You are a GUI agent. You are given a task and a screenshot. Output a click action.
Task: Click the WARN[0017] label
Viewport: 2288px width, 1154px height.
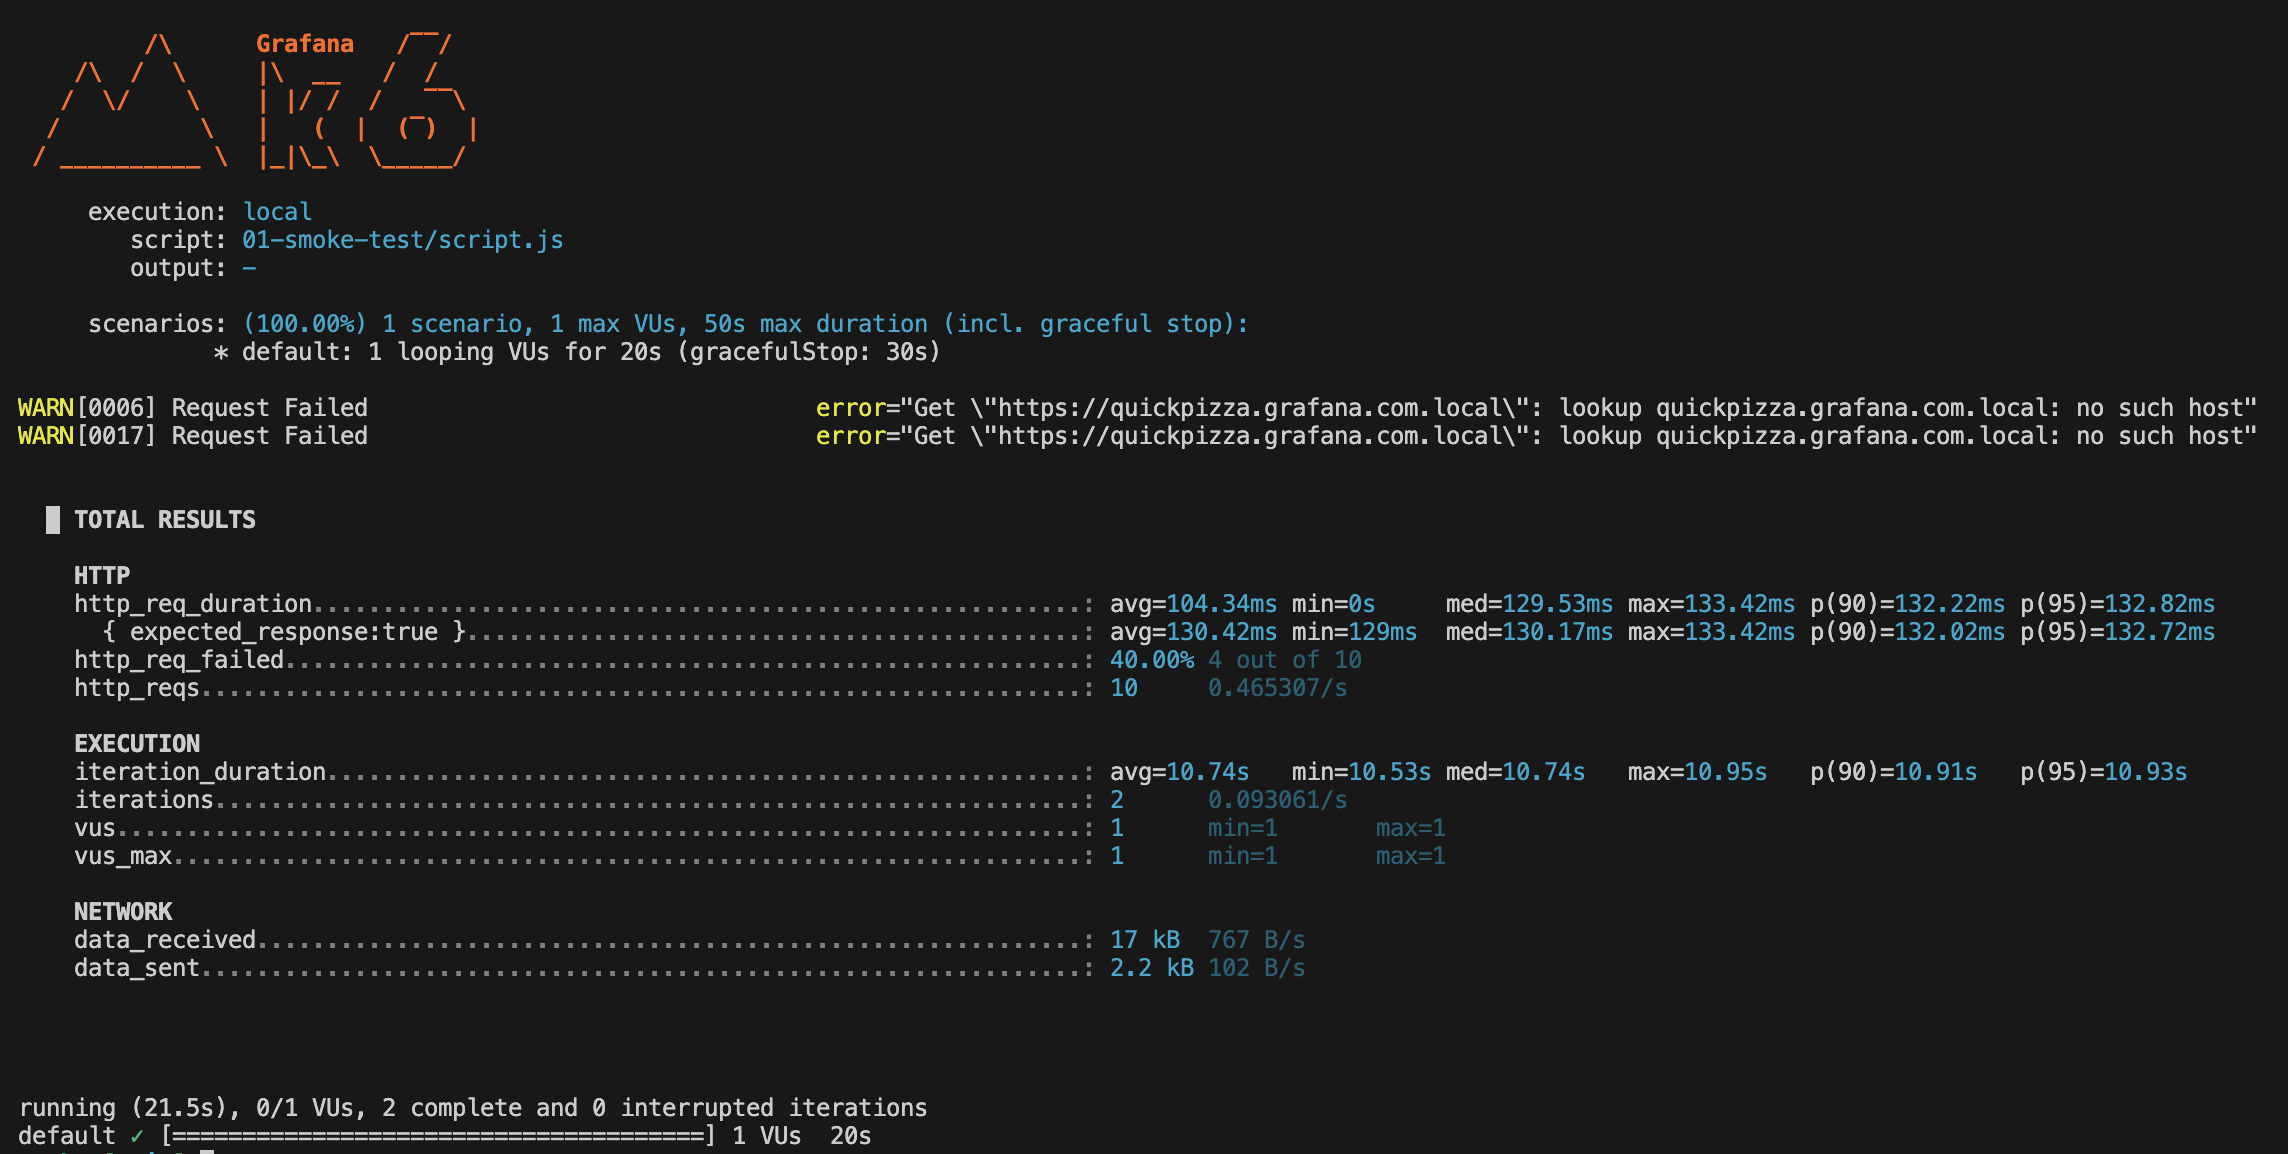pos(87,436)
